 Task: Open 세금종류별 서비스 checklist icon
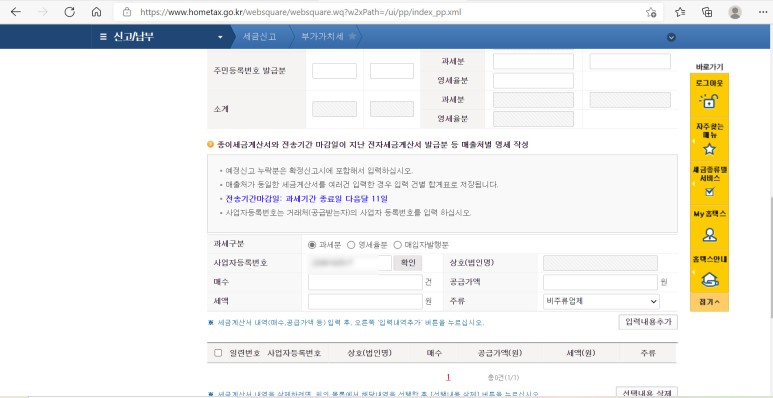[709, 192]
